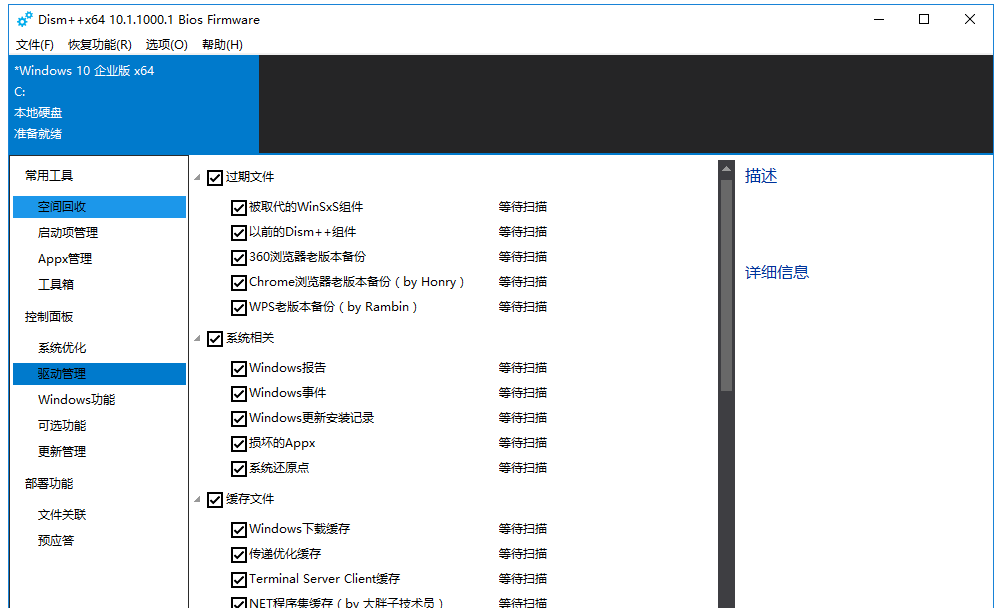Collapse the 过期文件 group
999x608 pixels.
pos(196,177)
